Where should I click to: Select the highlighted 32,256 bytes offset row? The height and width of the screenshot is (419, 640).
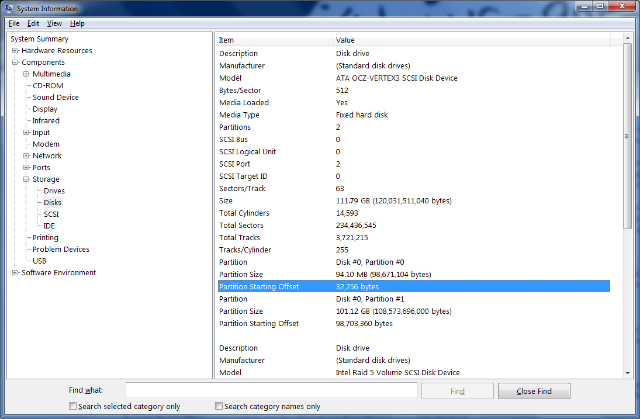414,286
